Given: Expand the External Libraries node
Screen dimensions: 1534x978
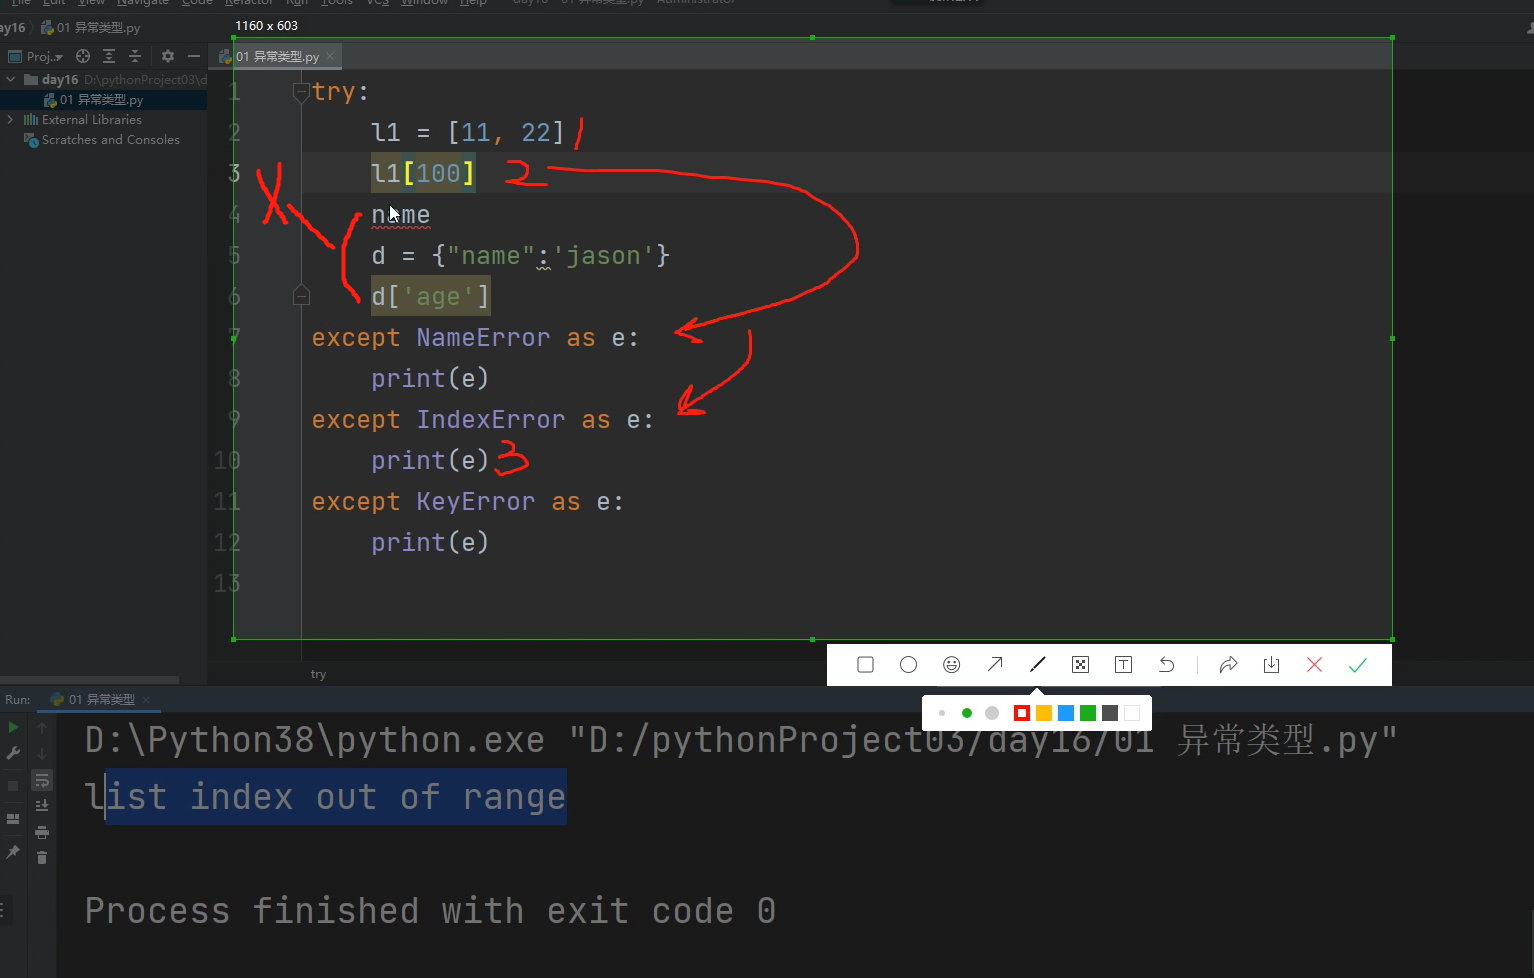Looking at the screenshot, I should [11, 120].
